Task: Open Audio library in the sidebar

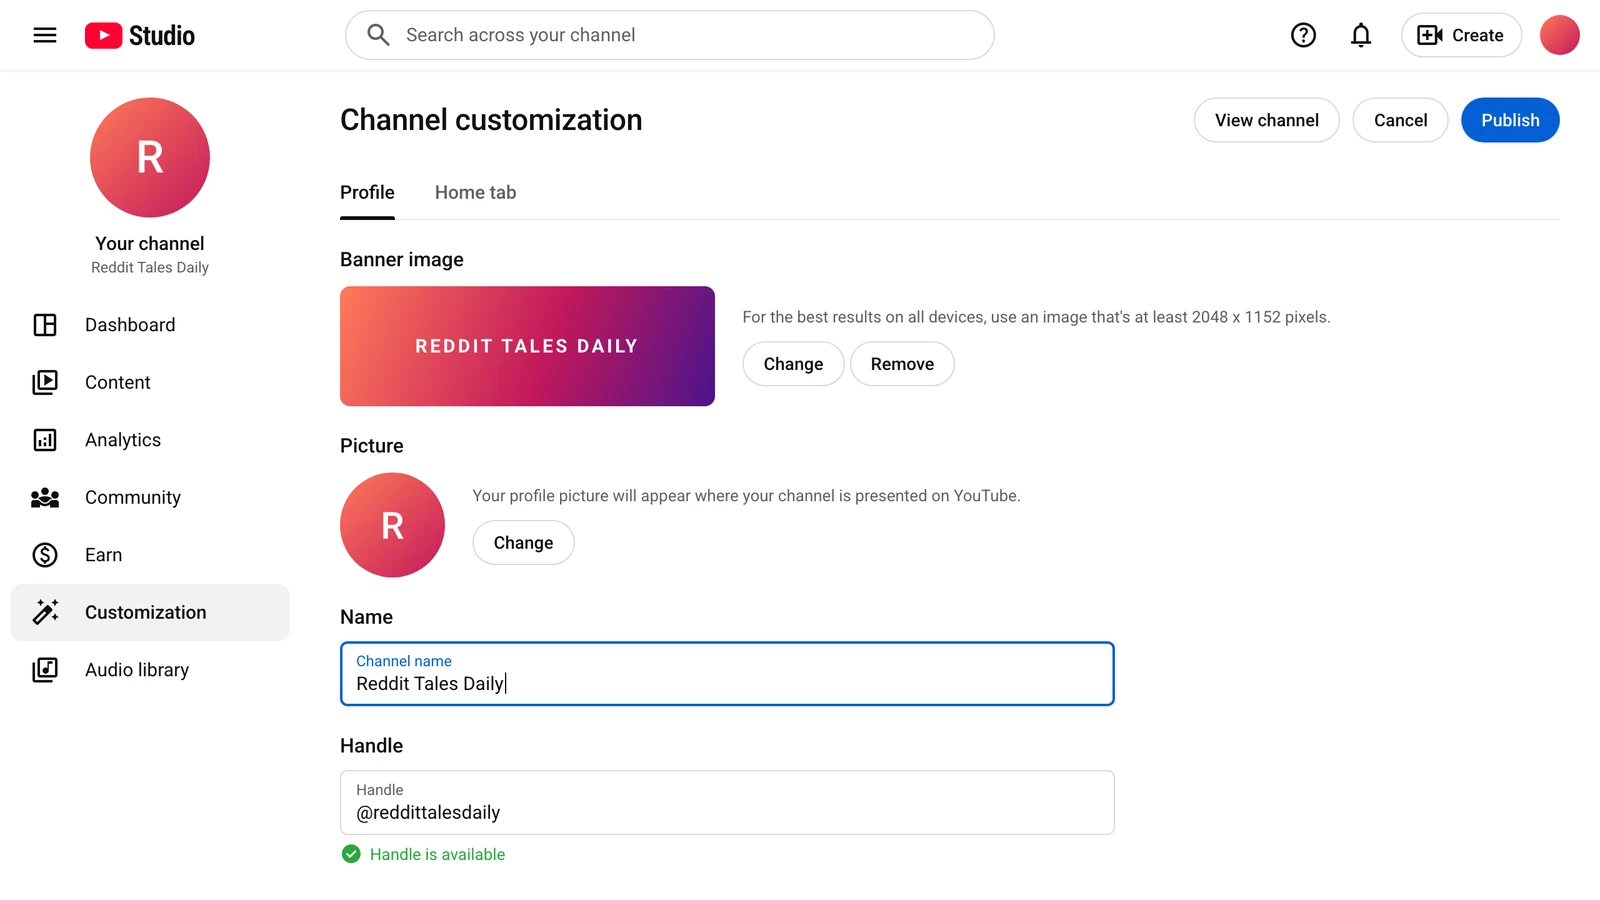Action: pyautogui.click(x=150, y=670)
